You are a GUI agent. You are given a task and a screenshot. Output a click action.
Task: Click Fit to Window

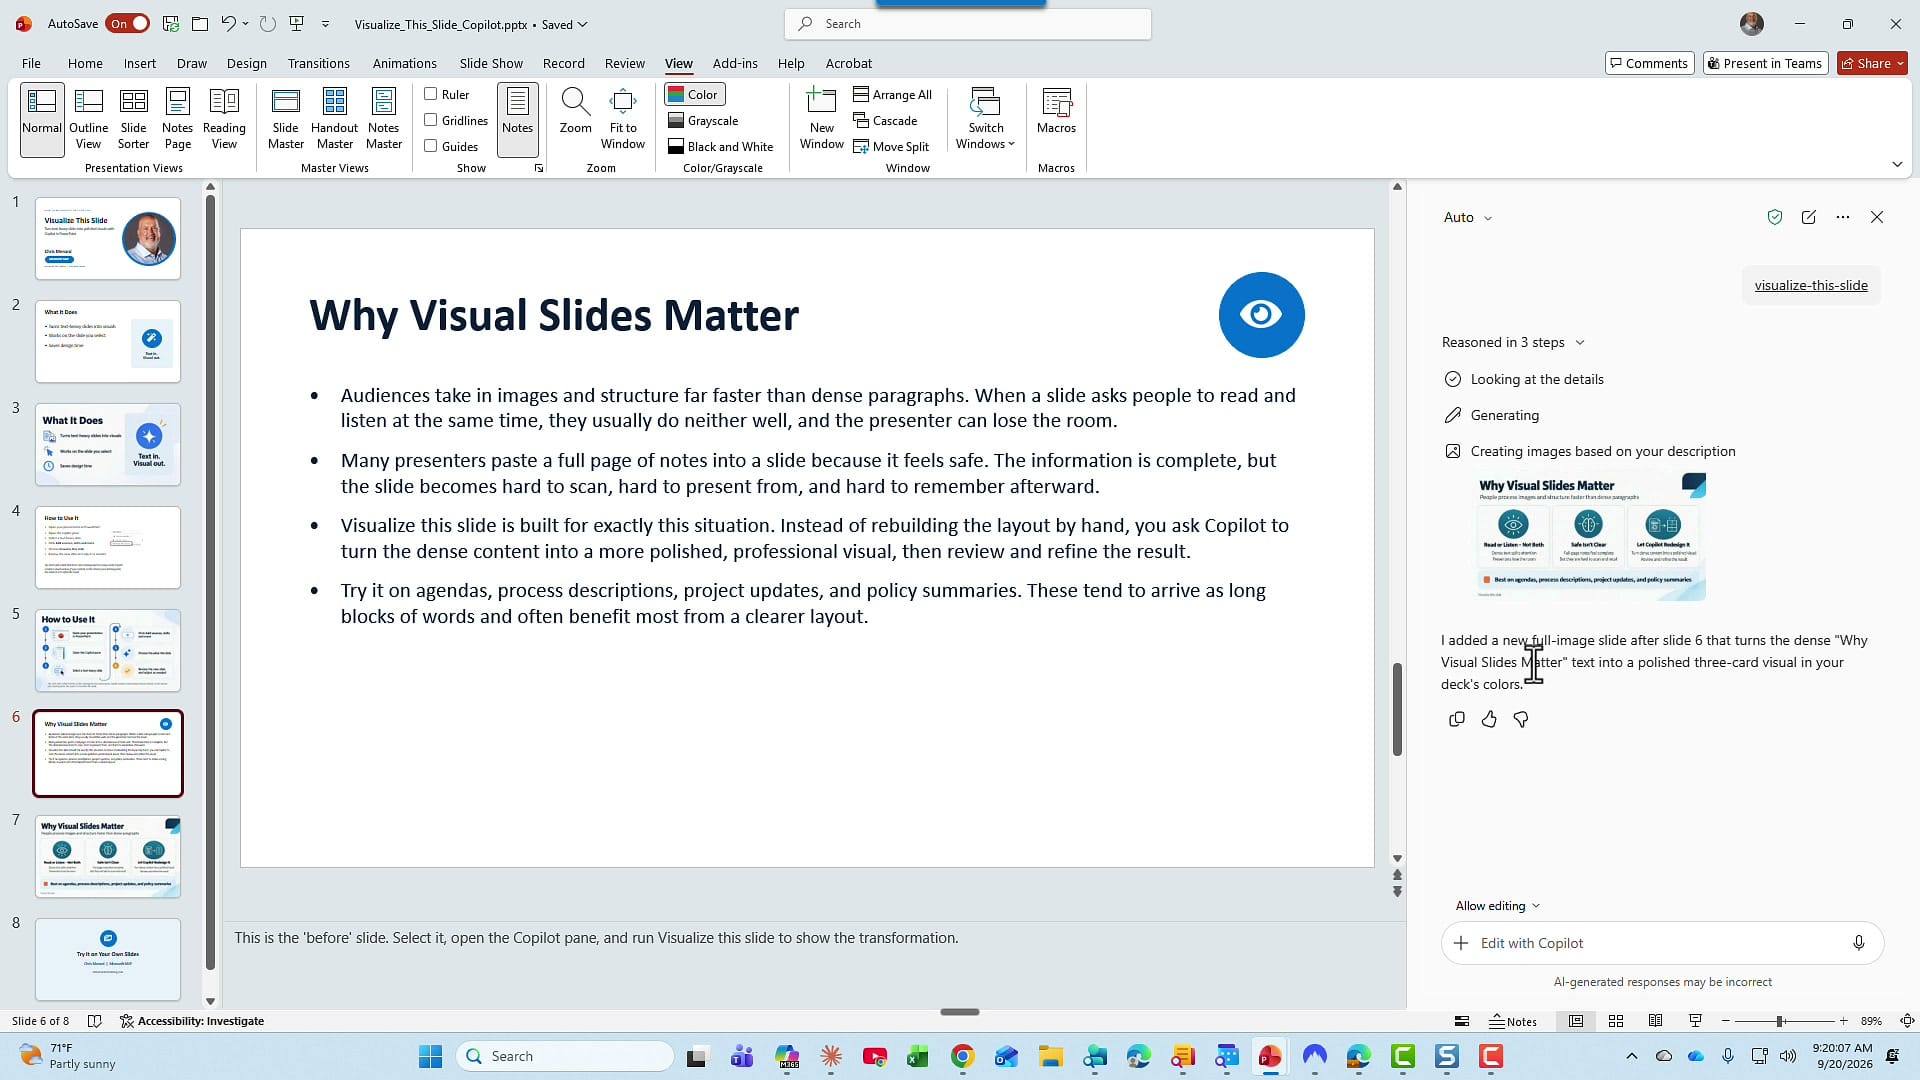click(x=623, y=119)
